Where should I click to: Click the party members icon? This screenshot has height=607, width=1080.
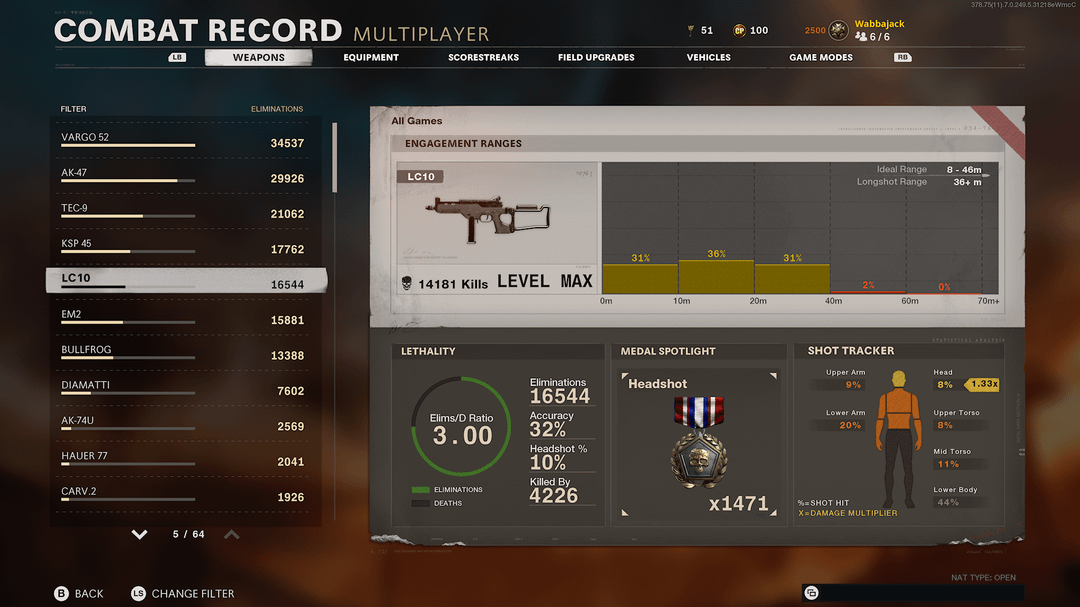[x=861, y=37]
